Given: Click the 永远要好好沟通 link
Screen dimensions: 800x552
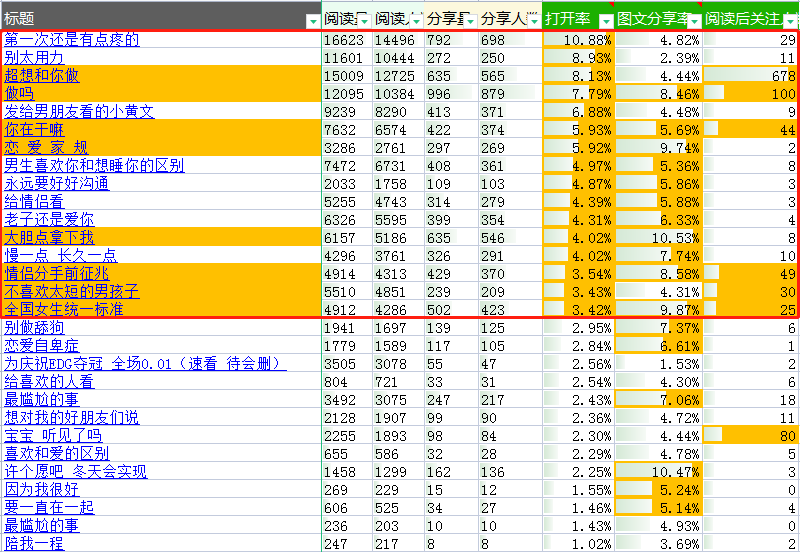Looking at the screenshot, I should pyautogui.click(x=57, y=184).
